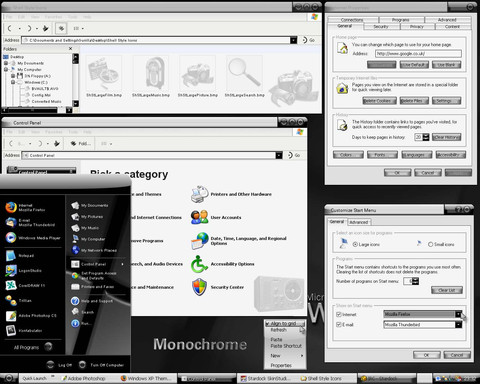Screen dimensions: 480x384
Task: Switch to the Advanced tab in Customize Start Menu
Action: [x=359, y=222]
